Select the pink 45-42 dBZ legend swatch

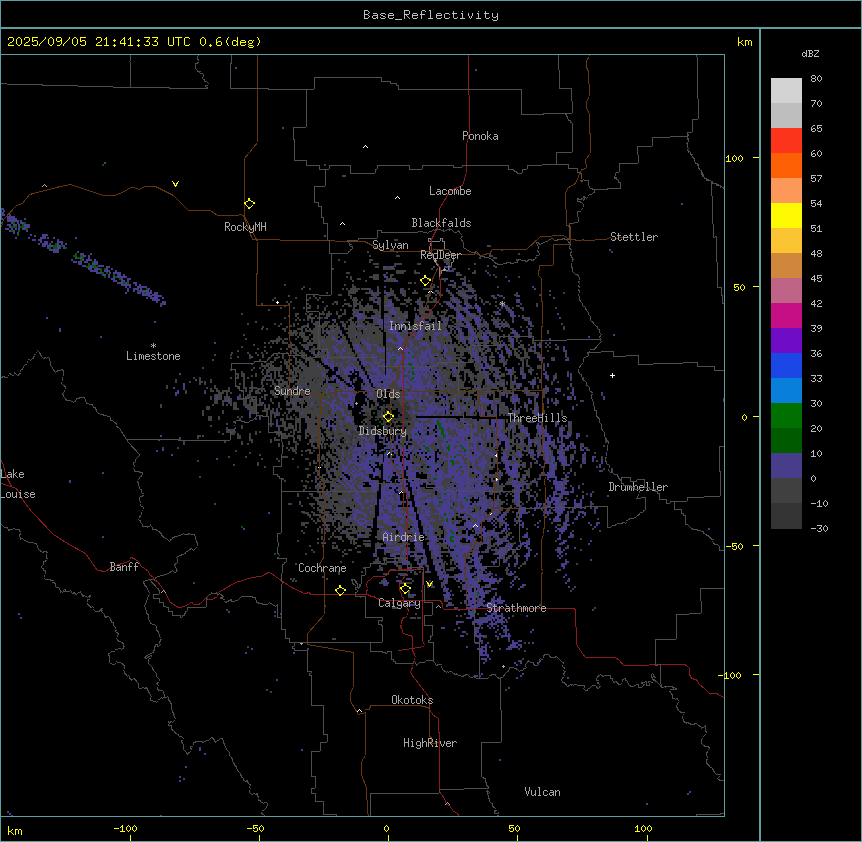click(x=786, y=291)
